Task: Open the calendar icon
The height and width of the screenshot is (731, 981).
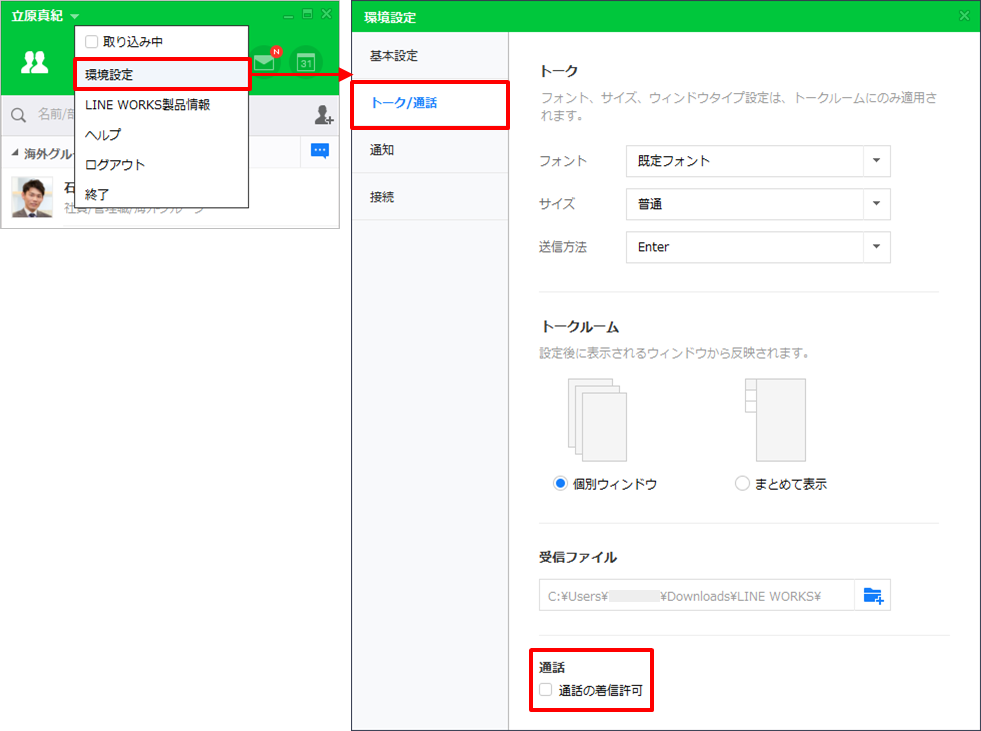Action: [306, 62]
